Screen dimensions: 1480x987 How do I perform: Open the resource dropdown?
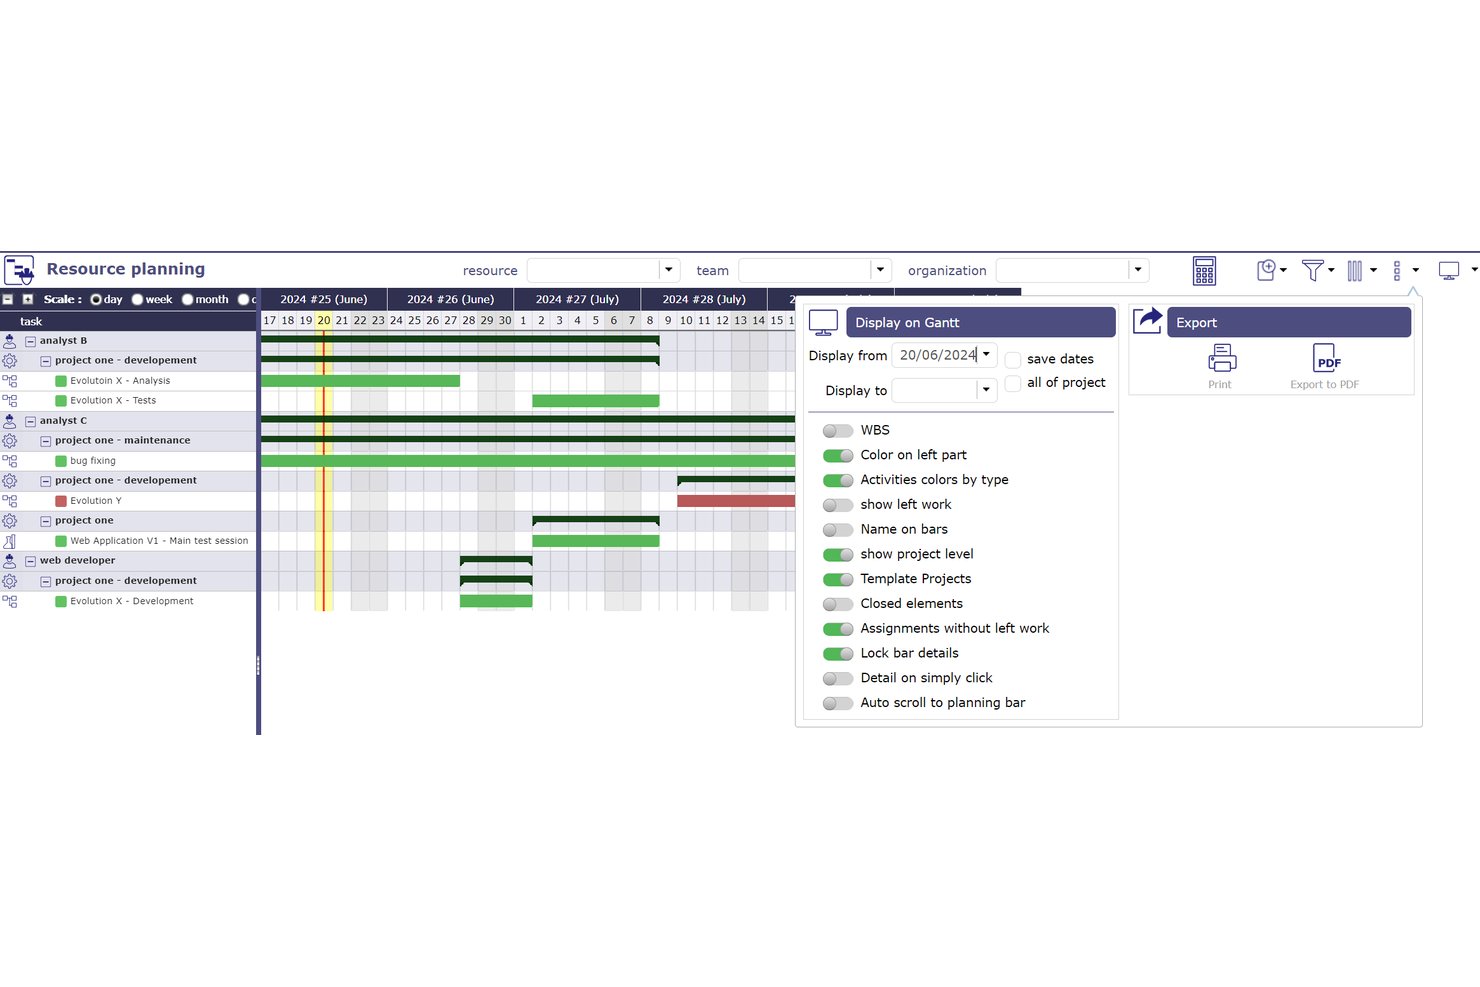(x=669, y=270)
